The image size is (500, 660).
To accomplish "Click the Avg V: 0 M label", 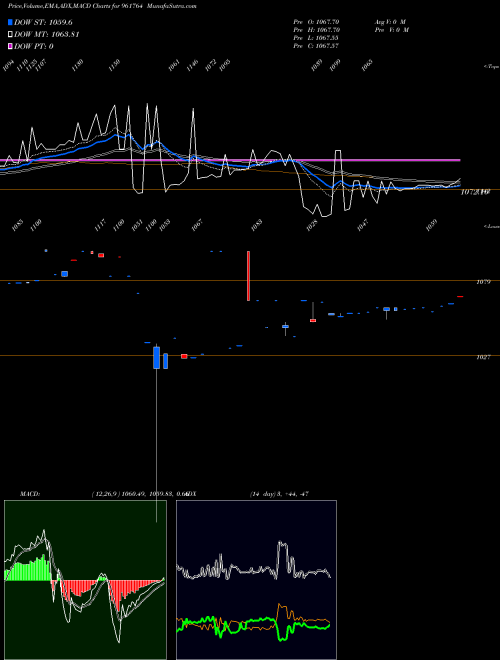I will (x=391, y=22).
